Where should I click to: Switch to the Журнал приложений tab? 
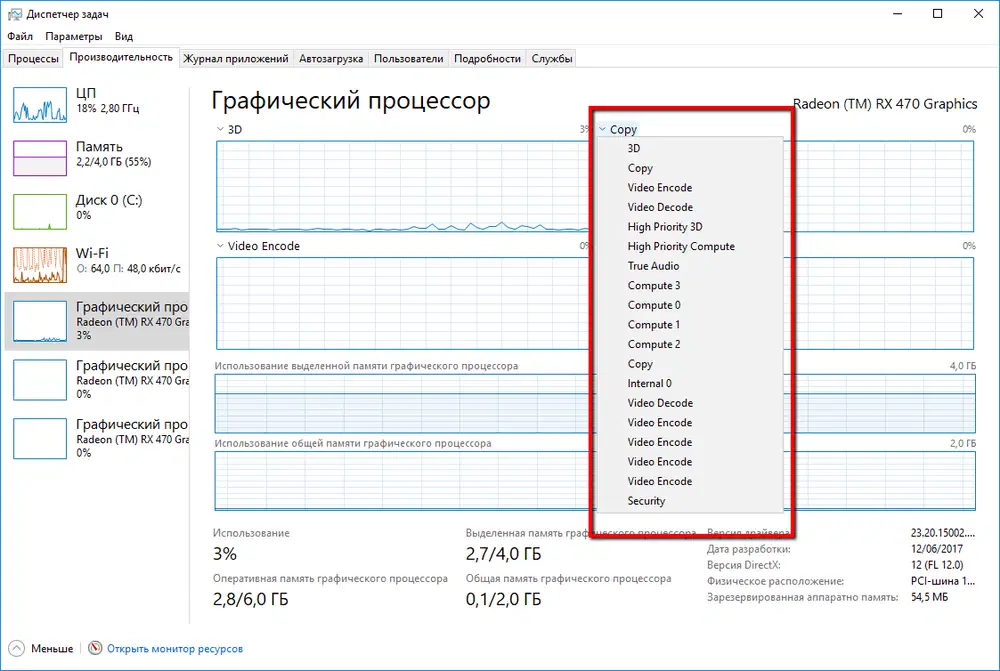point(236,59)
